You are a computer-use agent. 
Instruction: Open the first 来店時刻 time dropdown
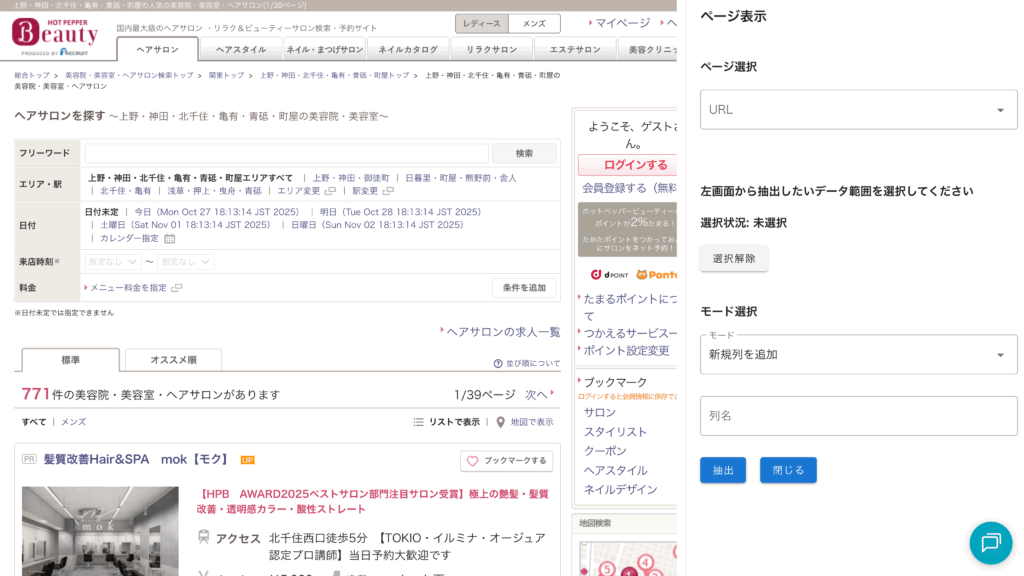112,262
